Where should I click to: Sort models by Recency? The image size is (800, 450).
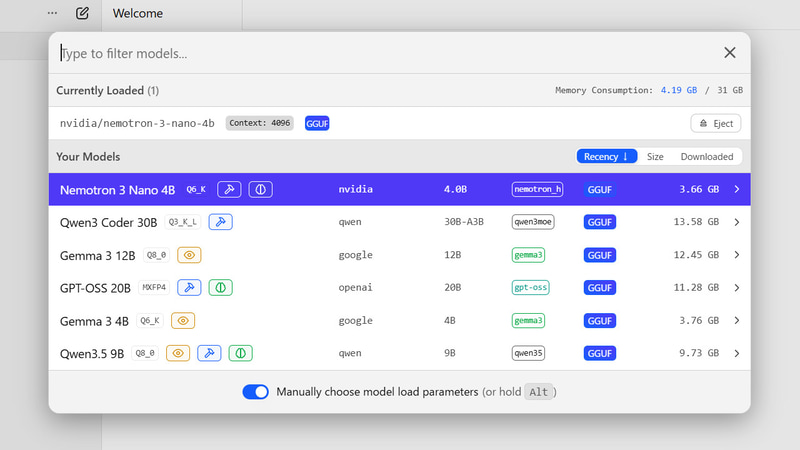point(607,157)
